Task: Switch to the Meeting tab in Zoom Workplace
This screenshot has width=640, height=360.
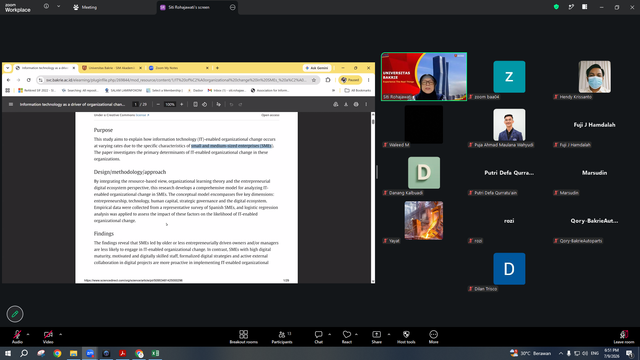Action: 85,7
